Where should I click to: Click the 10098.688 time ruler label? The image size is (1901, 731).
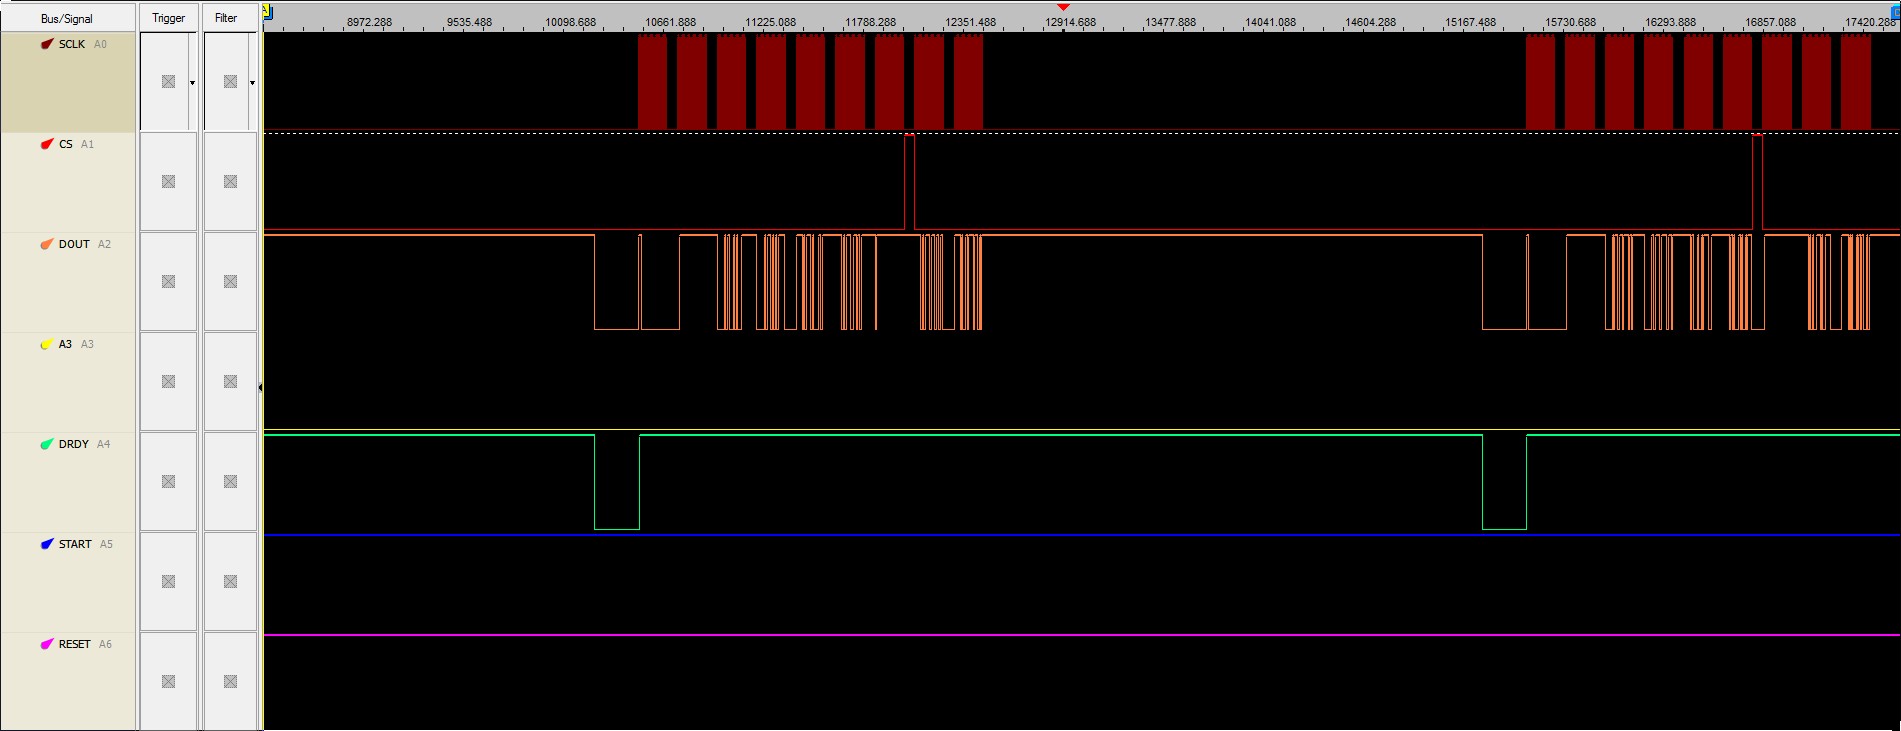(571, 22)
